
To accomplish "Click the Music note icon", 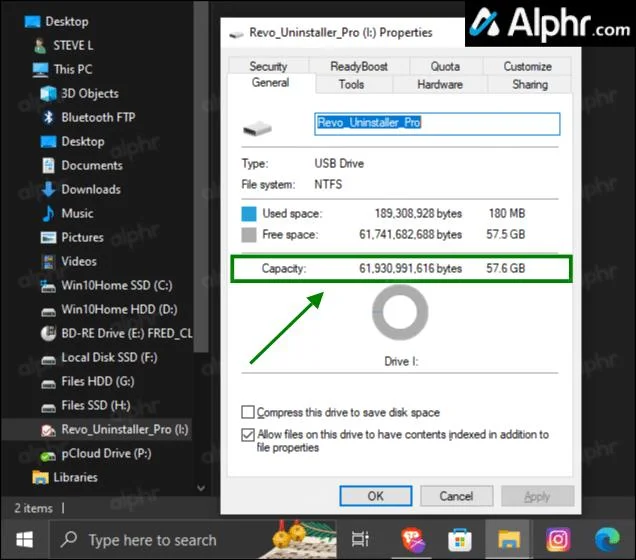I will click(x=48, y=213).
